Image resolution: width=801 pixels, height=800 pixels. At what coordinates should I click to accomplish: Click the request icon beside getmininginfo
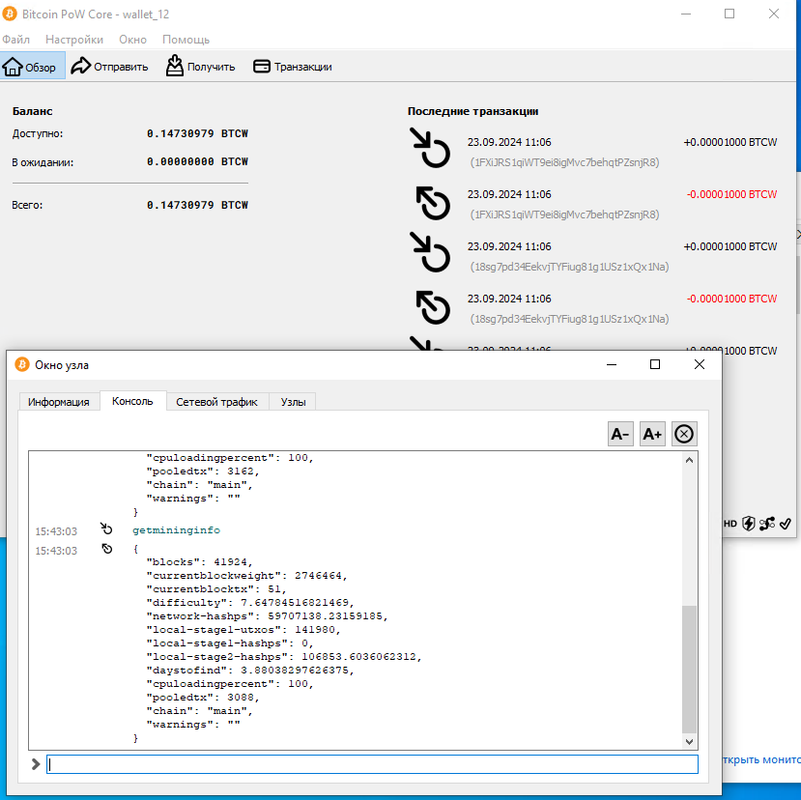(x=106, y=528)
